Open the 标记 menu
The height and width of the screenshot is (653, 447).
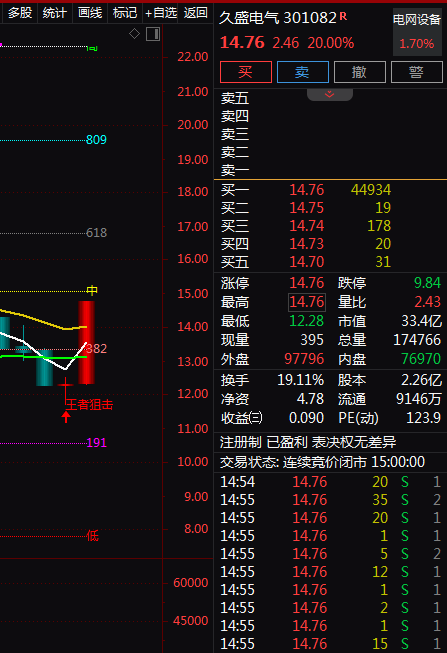pyautogui.click(x=125, y=13)
